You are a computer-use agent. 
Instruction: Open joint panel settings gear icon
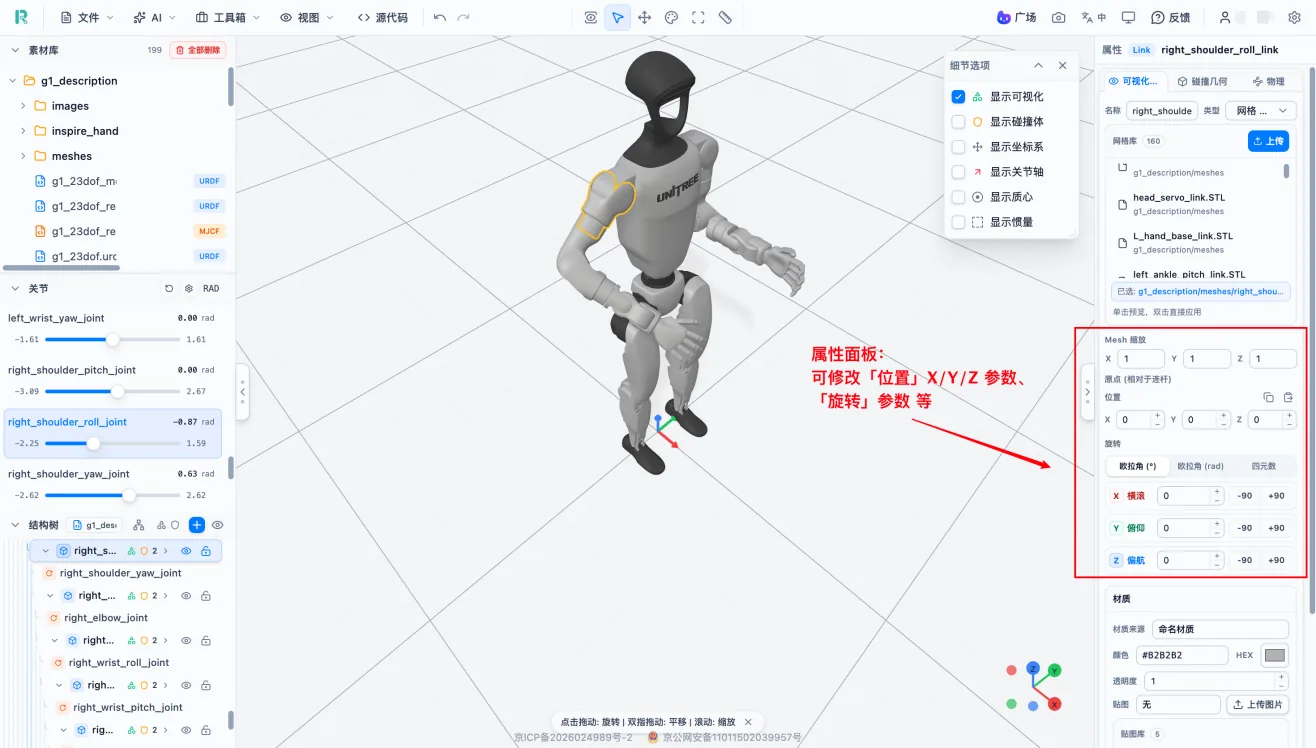(189, 288)
